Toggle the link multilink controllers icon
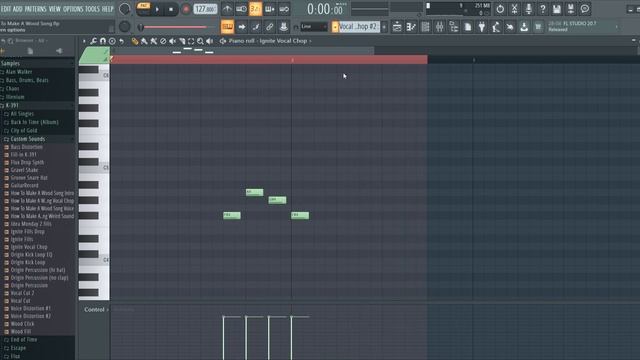Image resolution: width=640 pixels, height=360 pixels. click(269, 27)
